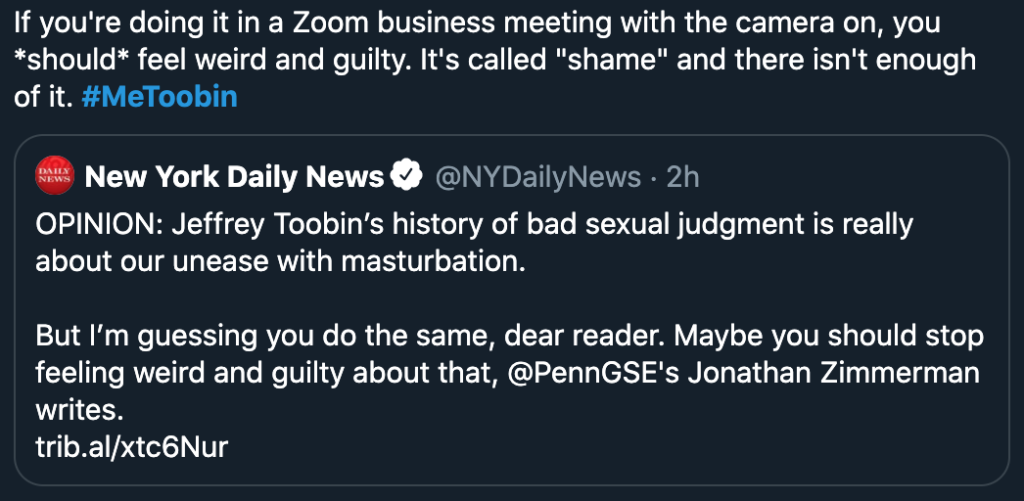1024x501 pixels.
Task: Click the New York Daily News avatar
Action: (x=55, y=175)
